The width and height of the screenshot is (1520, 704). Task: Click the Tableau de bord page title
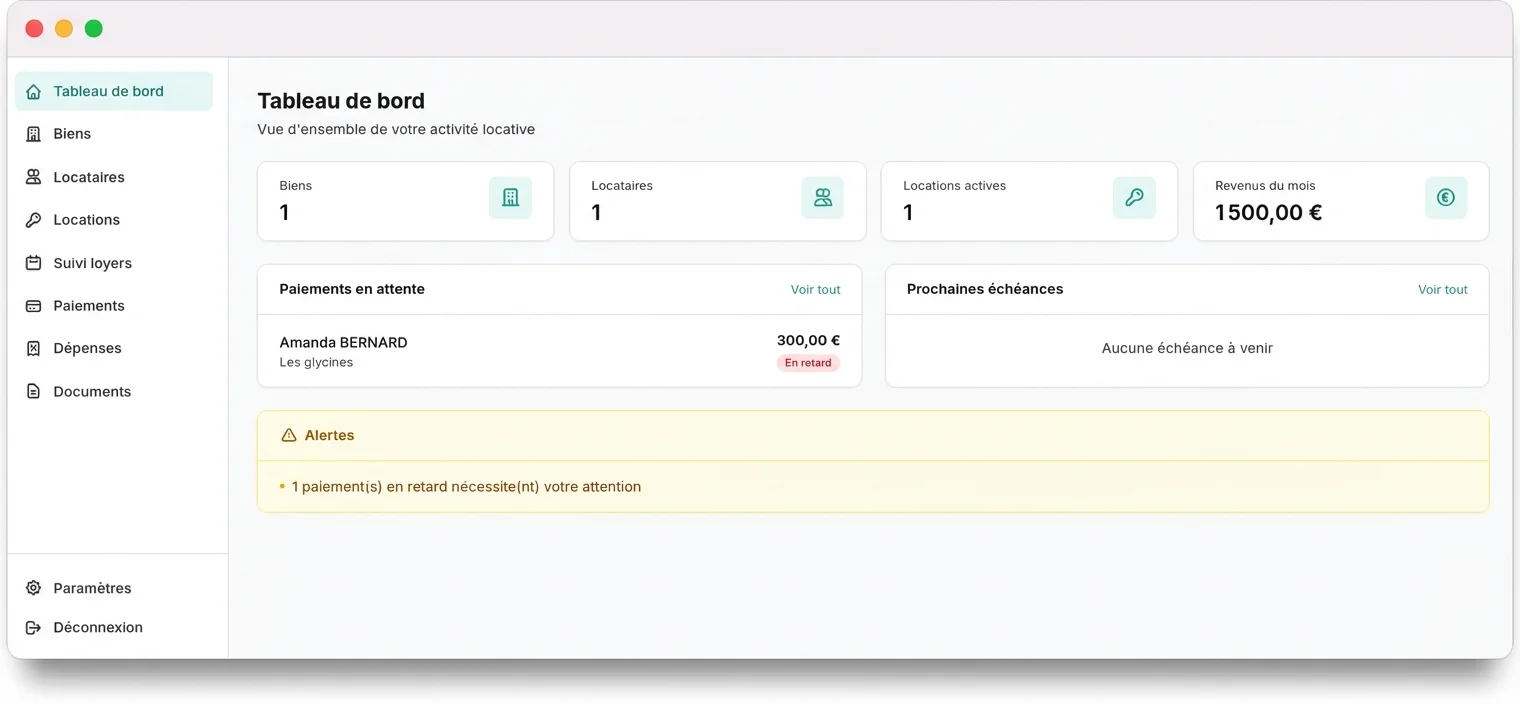click(x=341, y=101)
